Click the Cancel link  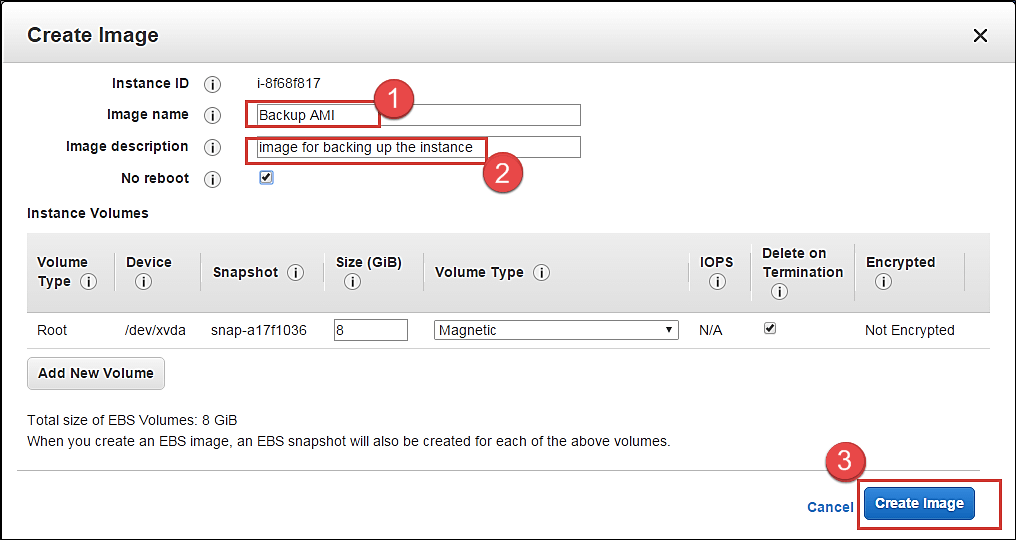tap(830, 507)
